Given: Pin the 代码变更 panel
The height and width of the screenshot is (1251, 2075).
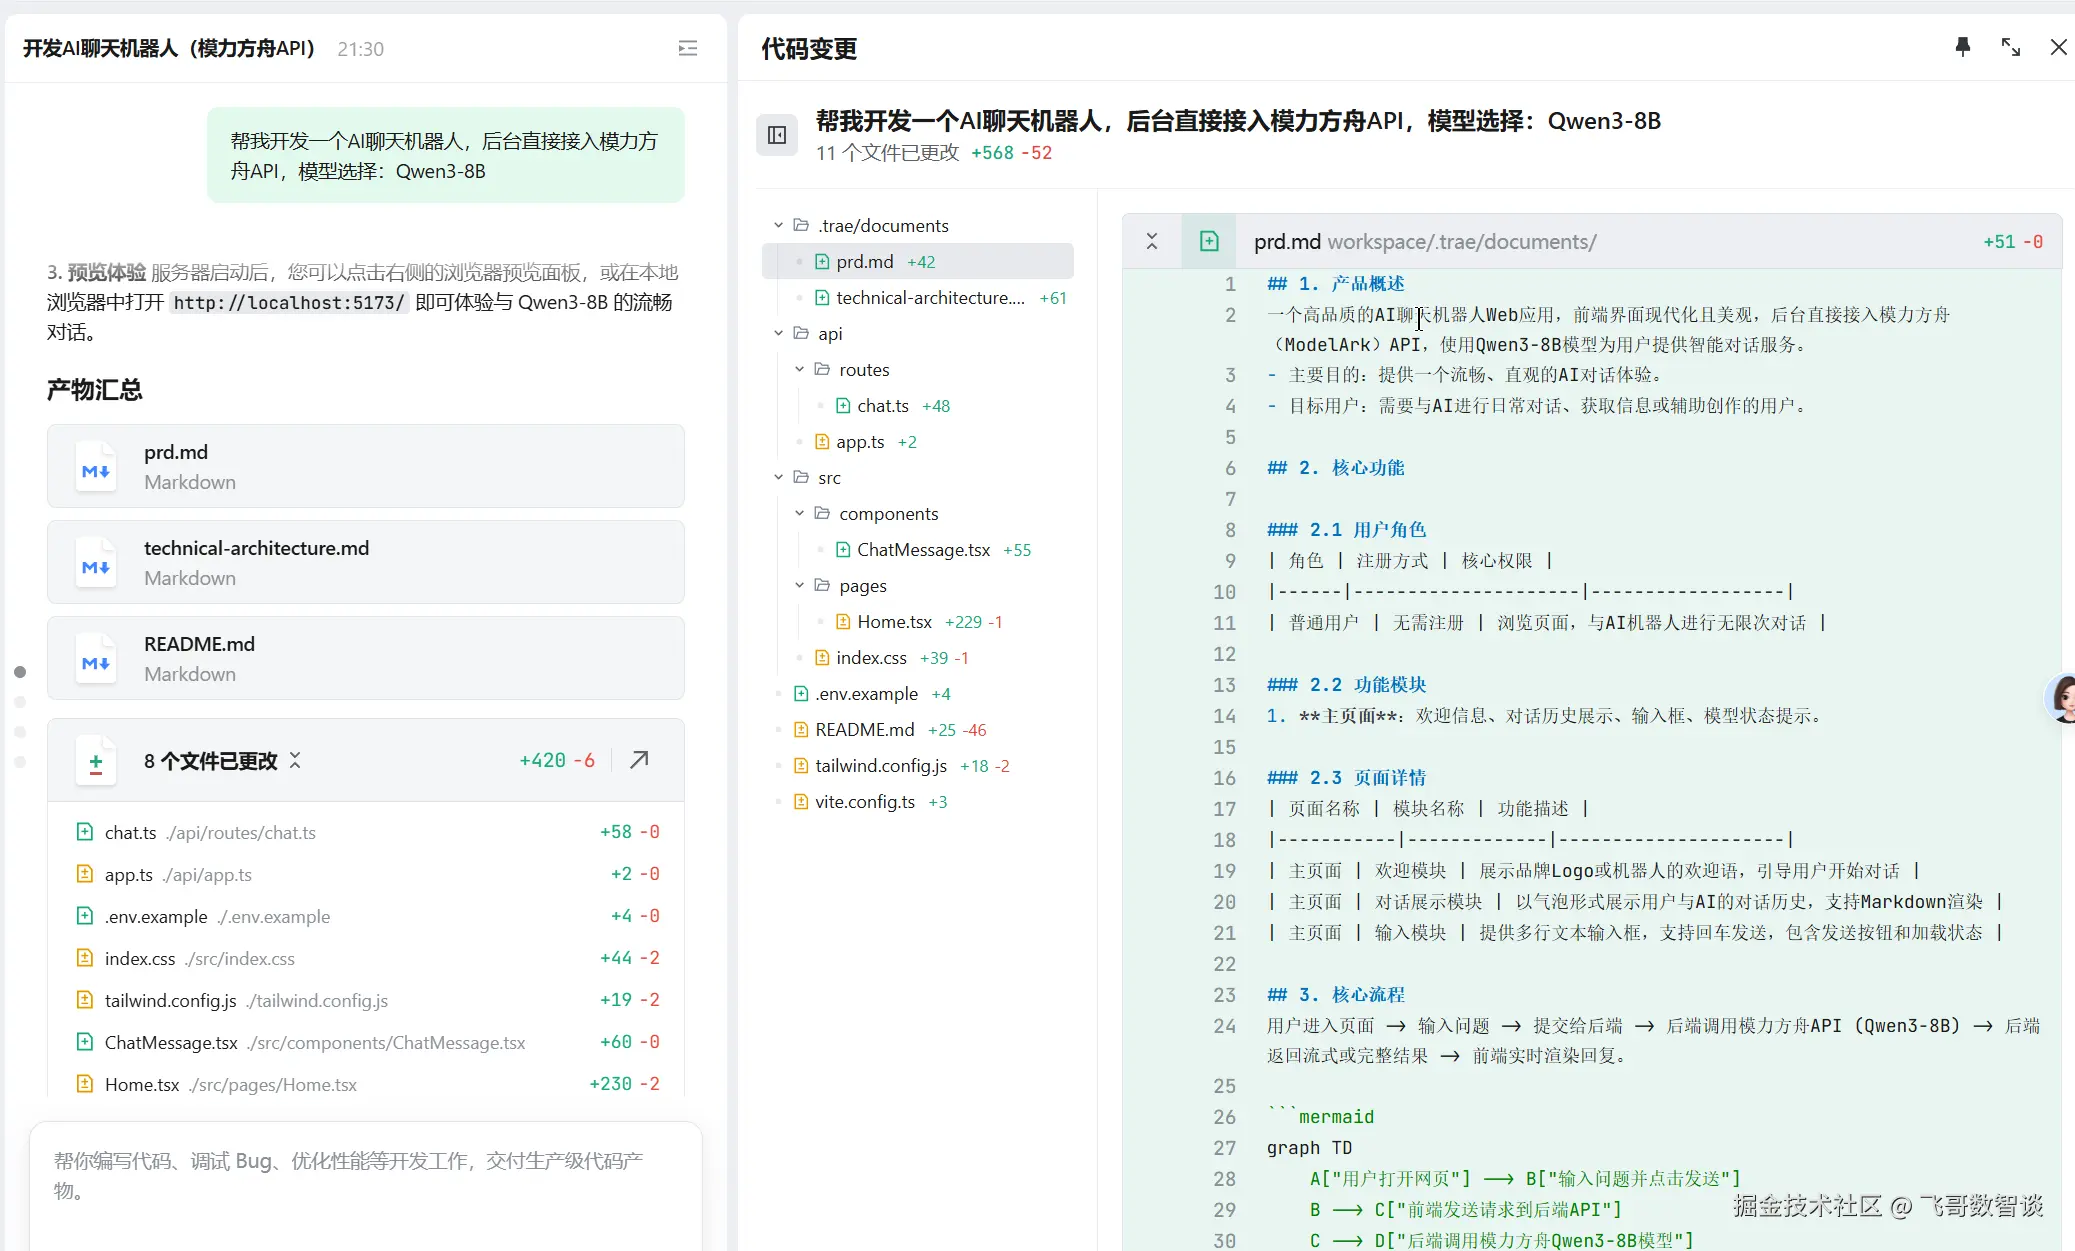Looking at the screenshot, I should [x=1961, y=47].
